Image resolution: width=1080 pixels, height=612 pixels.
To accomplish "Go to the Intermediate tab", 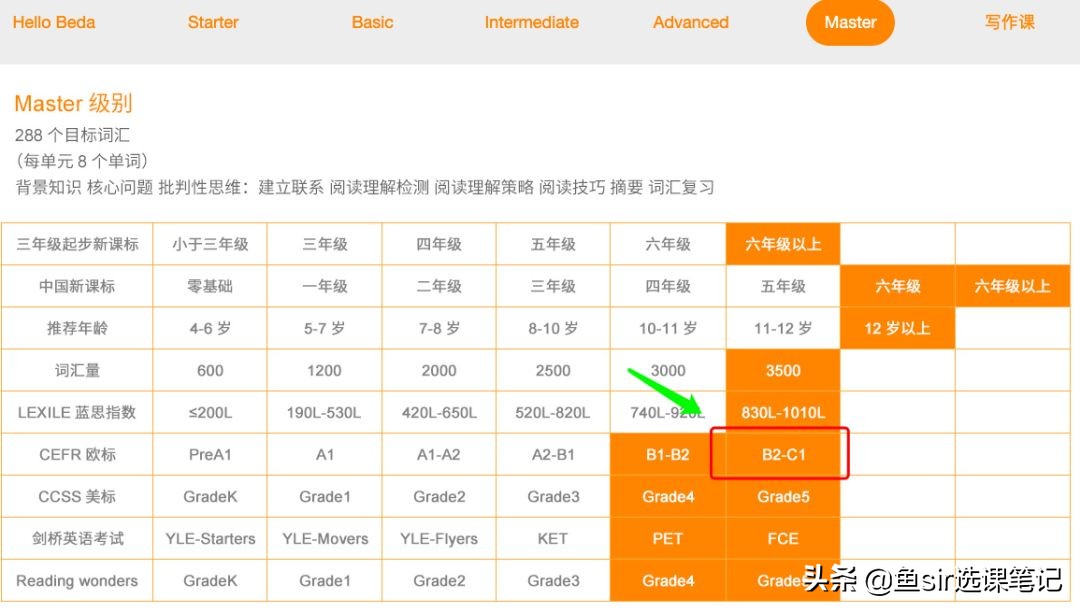I will coord(531,23).
